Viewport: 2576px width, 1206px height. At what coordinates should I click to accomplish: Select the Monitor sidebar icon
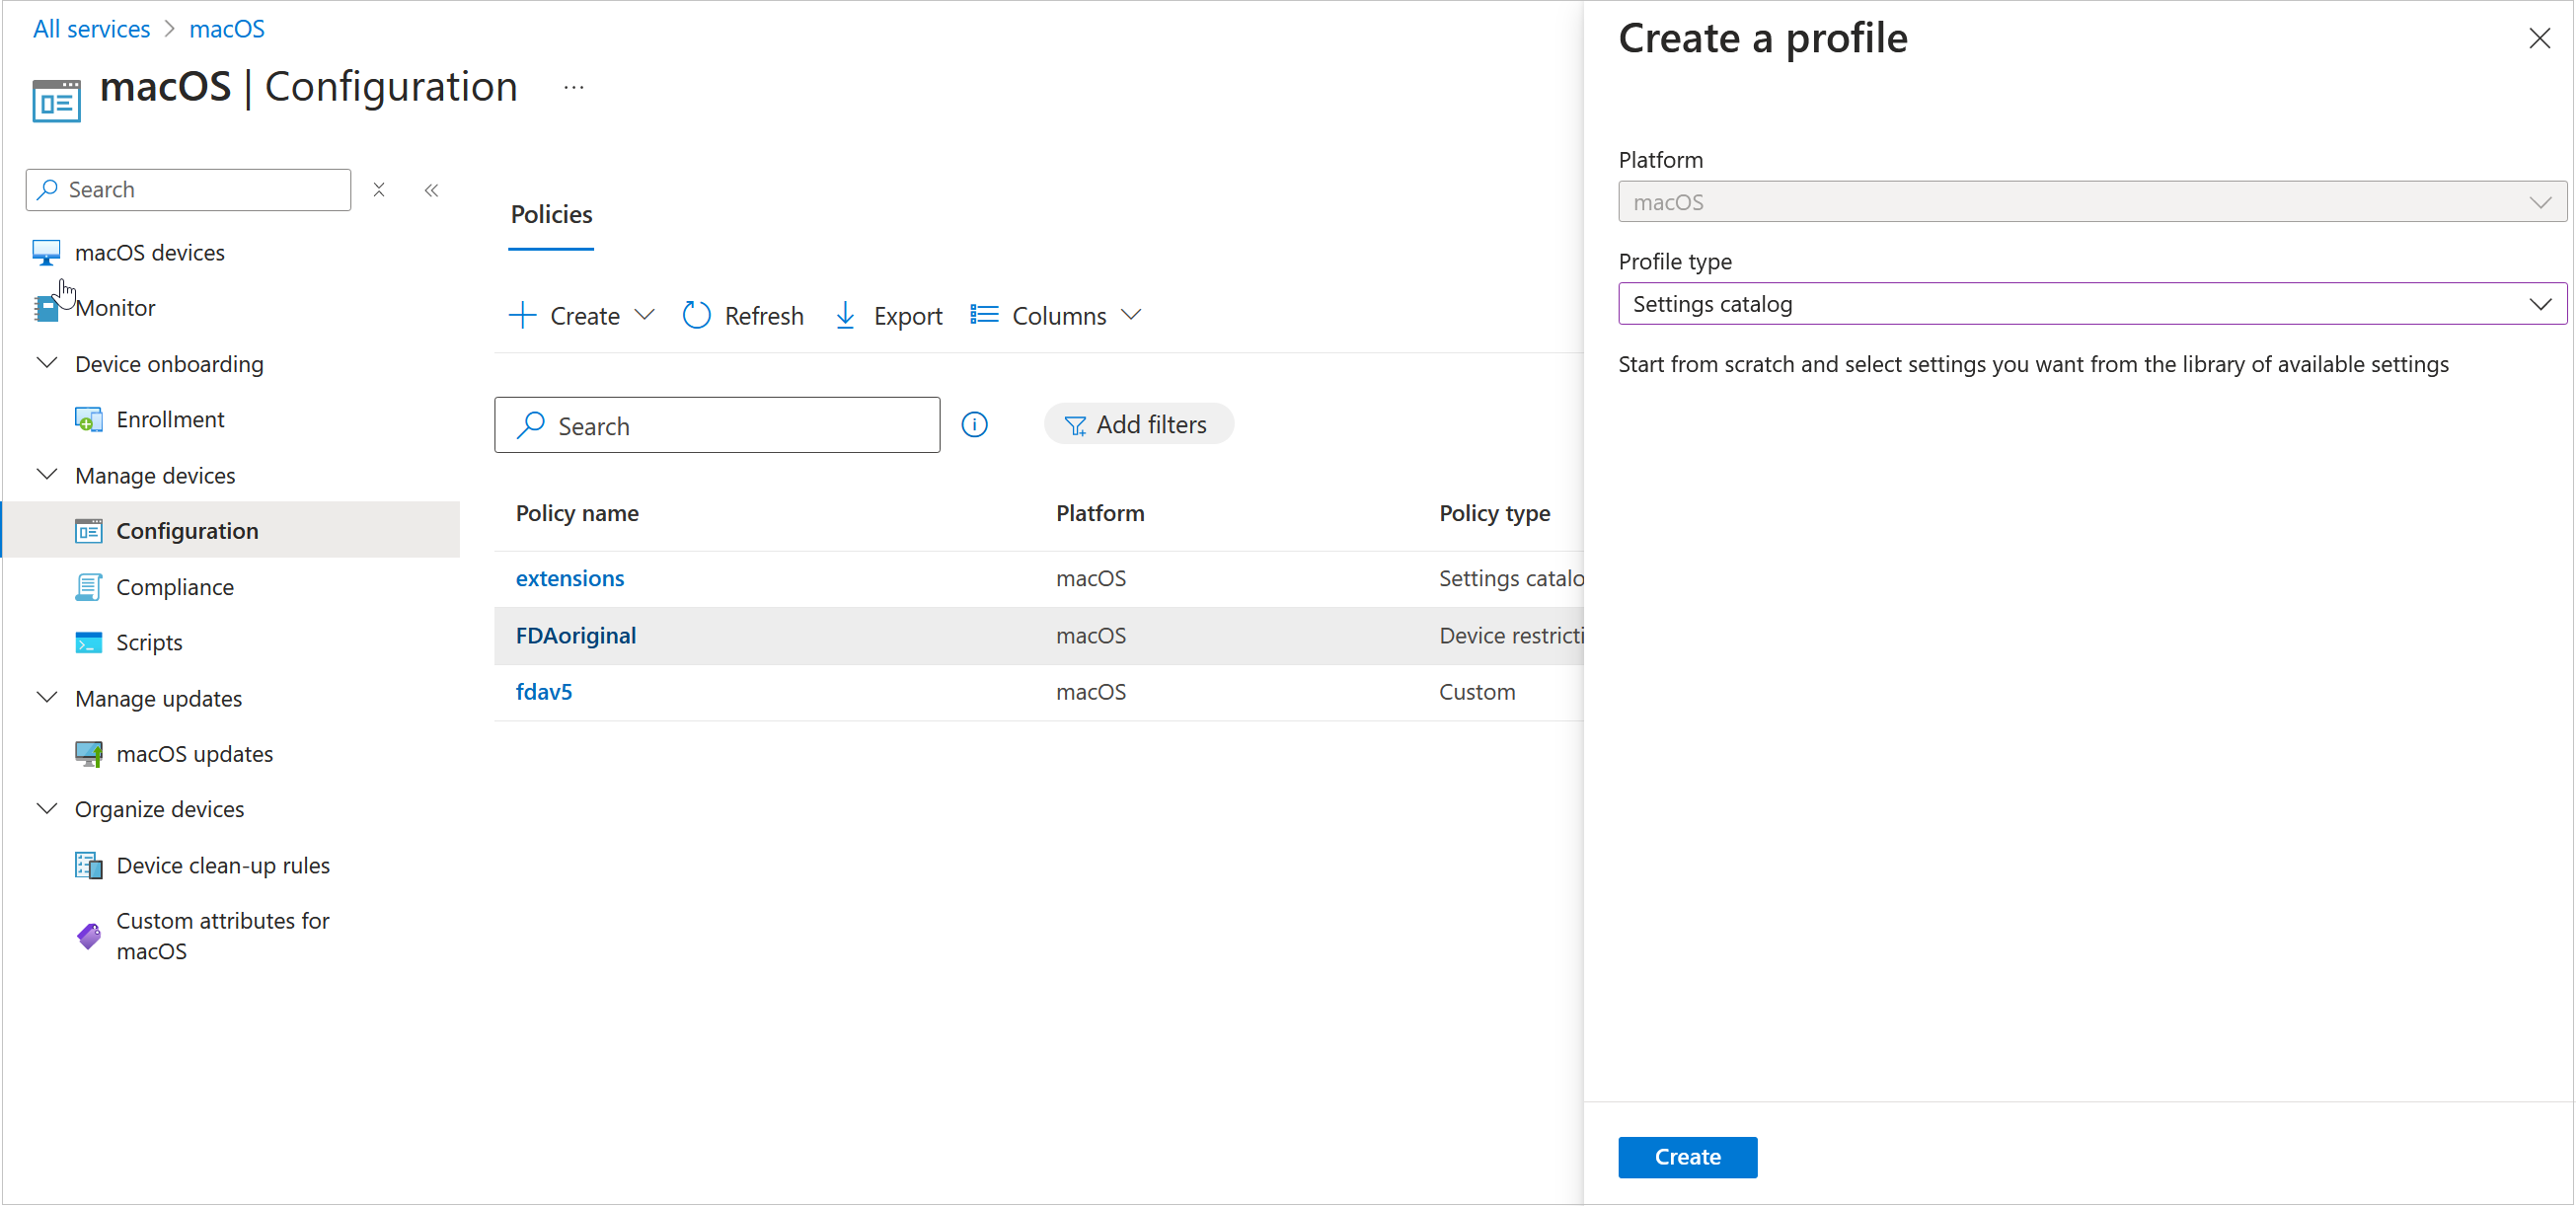coord(46,307)
